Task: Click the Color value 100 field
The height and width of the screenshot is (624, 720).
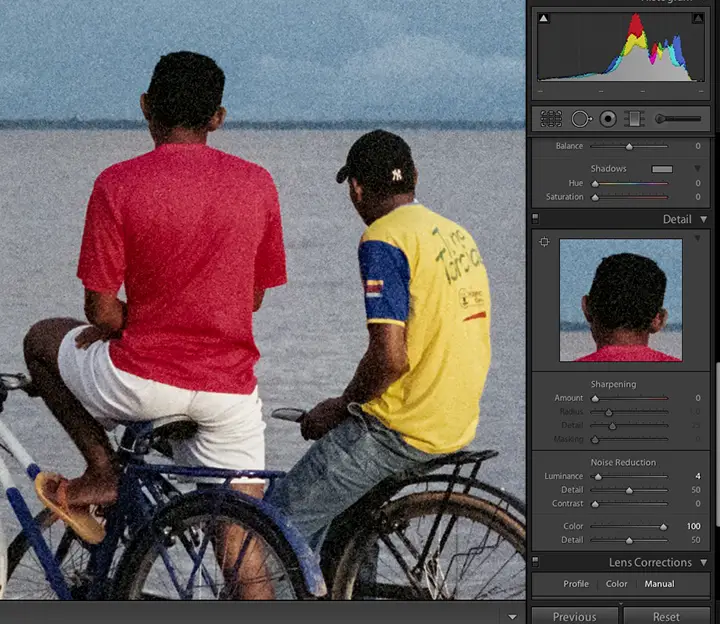Action: [693, 526]
